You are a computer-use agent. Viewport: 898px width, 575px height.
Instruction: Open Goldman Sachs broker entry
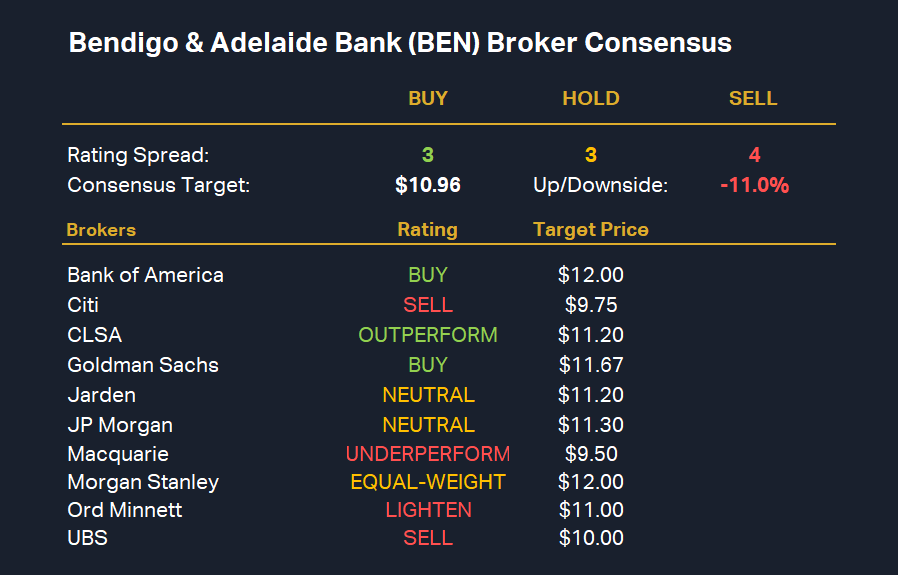(142, 365)
